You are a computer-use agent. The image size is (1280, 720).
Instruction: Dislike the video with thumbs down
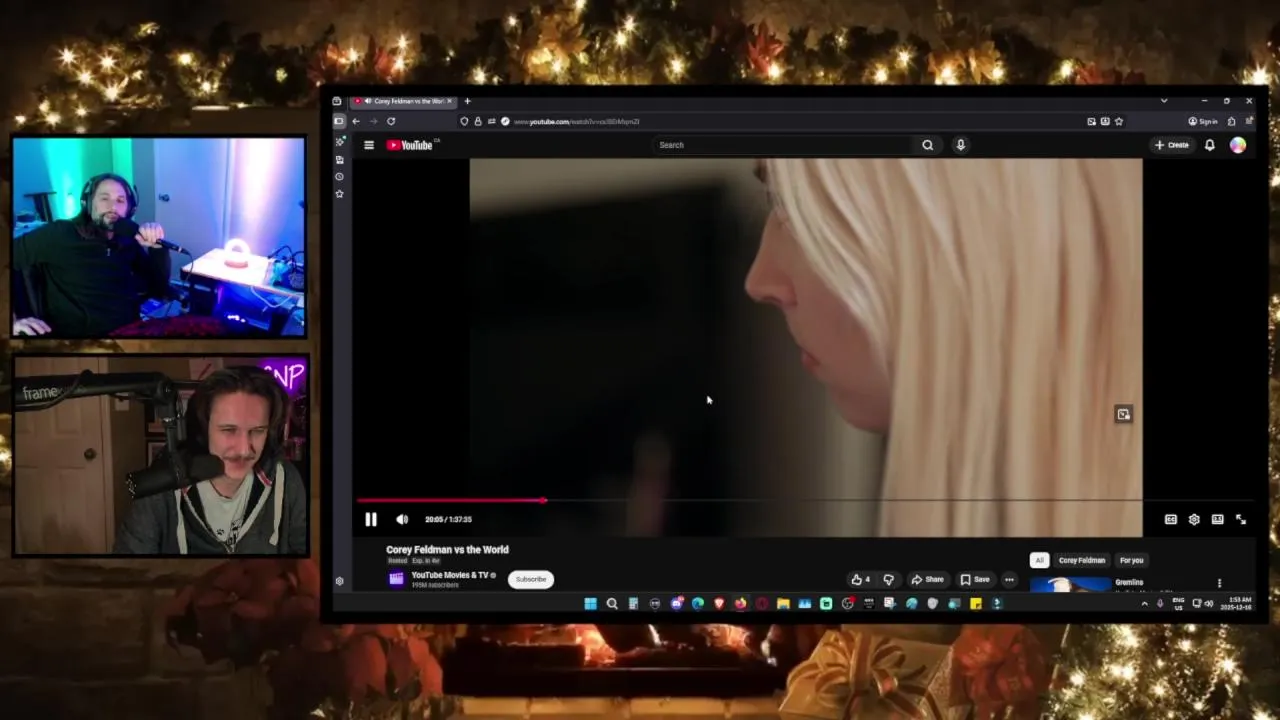pos(888,579)
